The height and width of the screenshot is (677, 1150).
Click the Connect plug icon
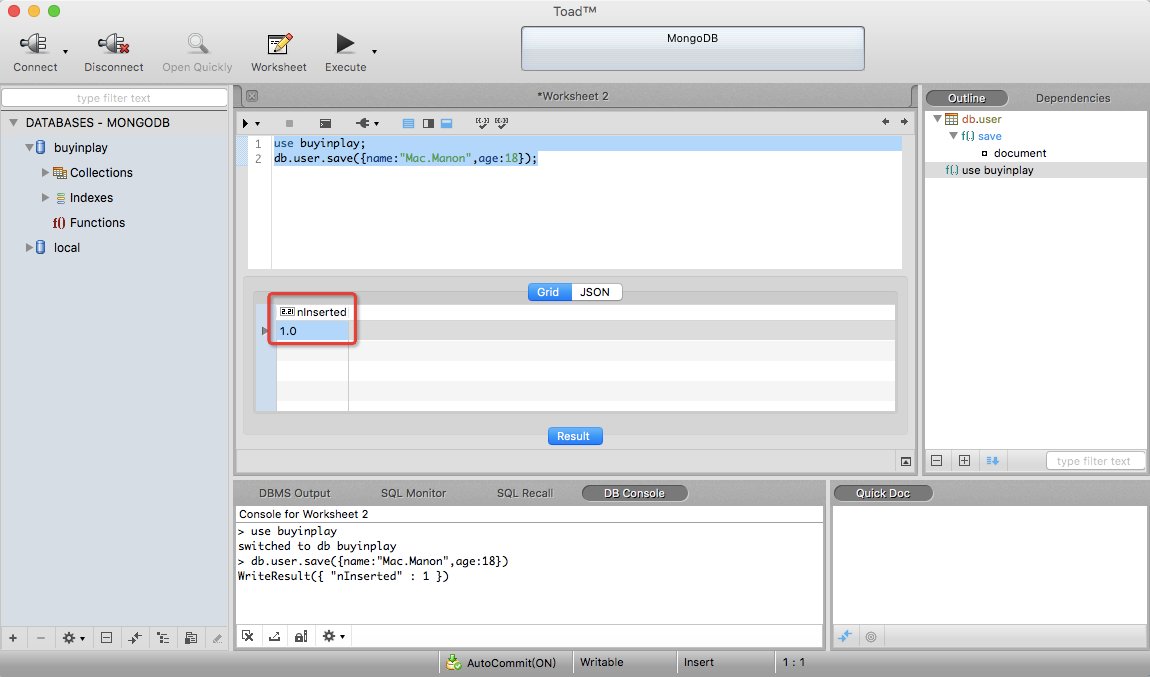coord(34,44)
